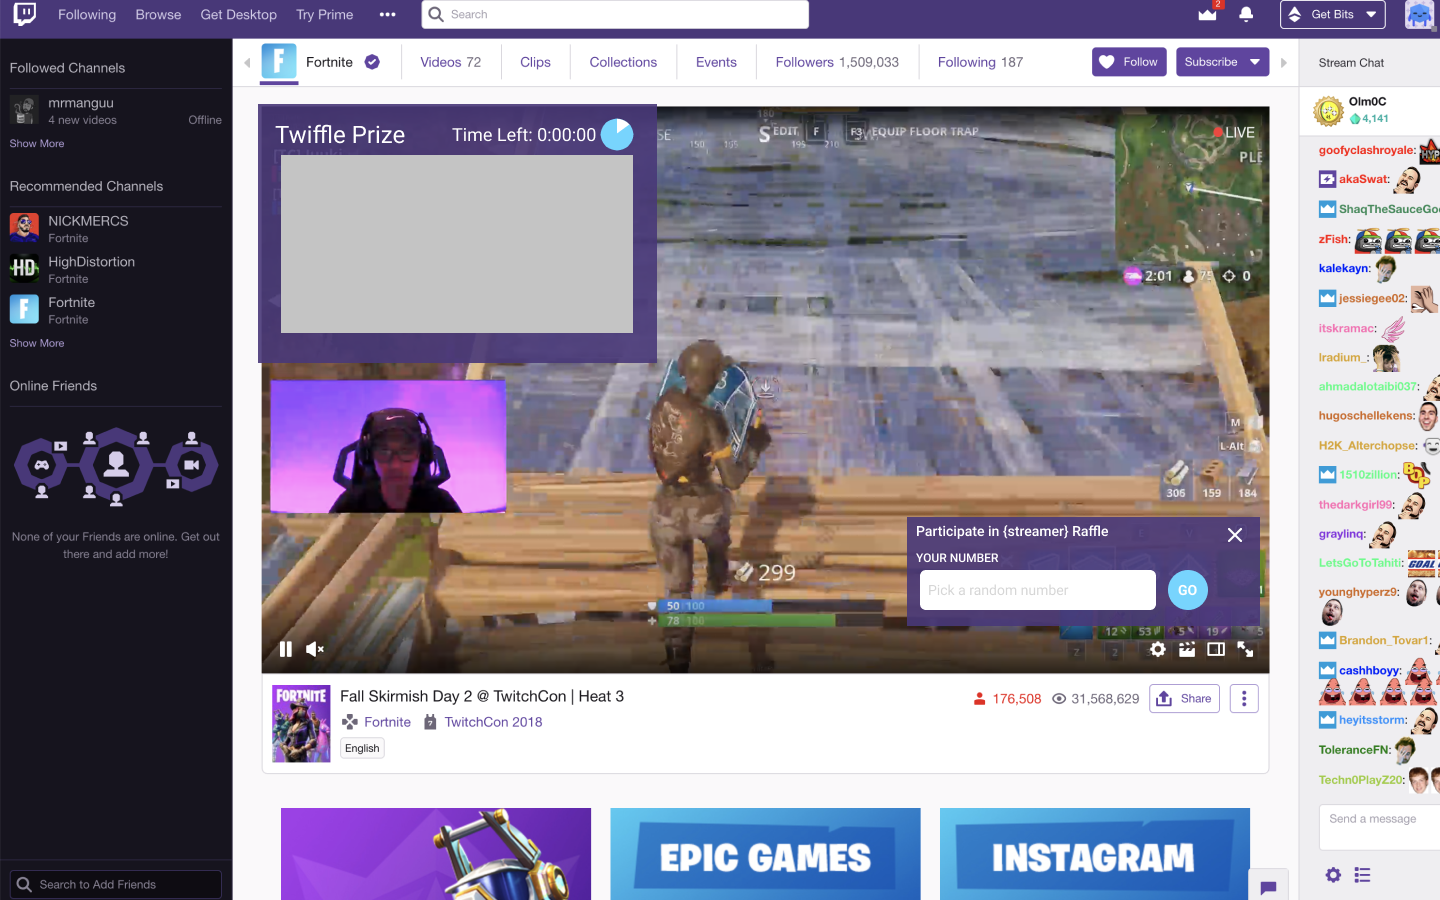Click the Follow heart button
1440x900 pixels.
point(1129,62)
